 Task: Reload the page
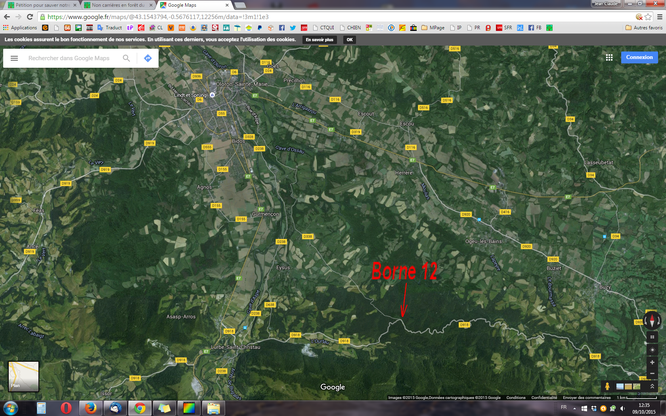30,17
